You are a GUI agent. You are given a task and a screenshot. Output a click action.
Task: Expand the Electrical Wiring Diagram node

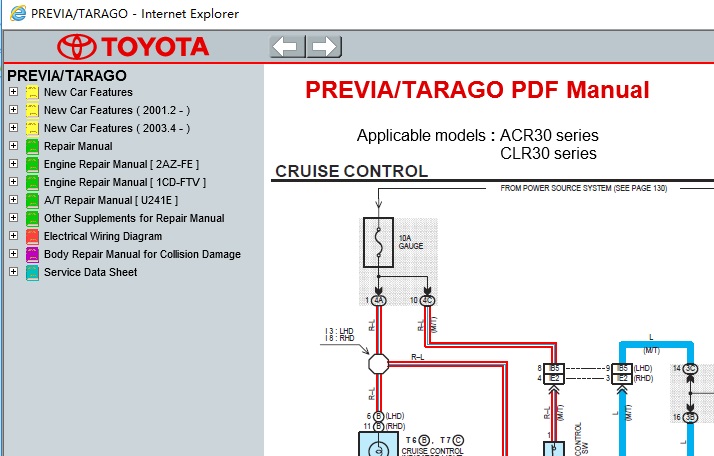click(14, 236)
